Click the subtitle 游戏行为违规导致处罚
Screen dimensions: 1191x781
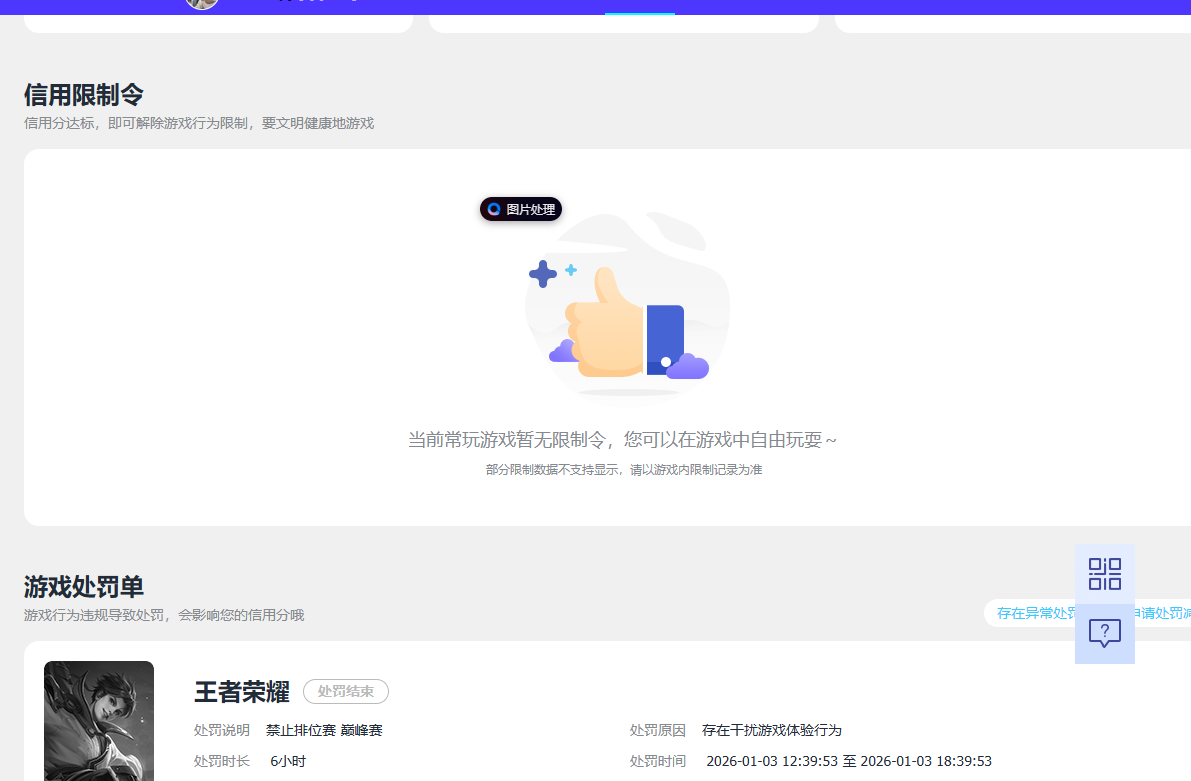click(x=164, y=615)
